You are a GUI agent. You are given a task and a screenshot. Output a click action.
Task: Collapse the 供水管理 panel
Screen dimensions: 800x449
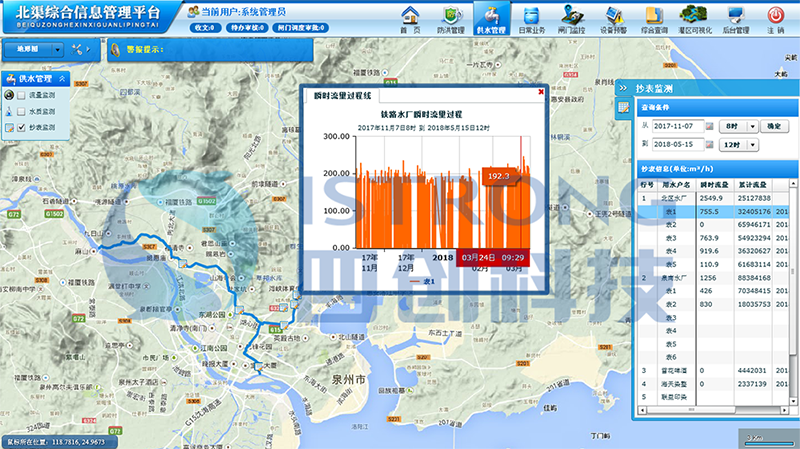(63, 78)
